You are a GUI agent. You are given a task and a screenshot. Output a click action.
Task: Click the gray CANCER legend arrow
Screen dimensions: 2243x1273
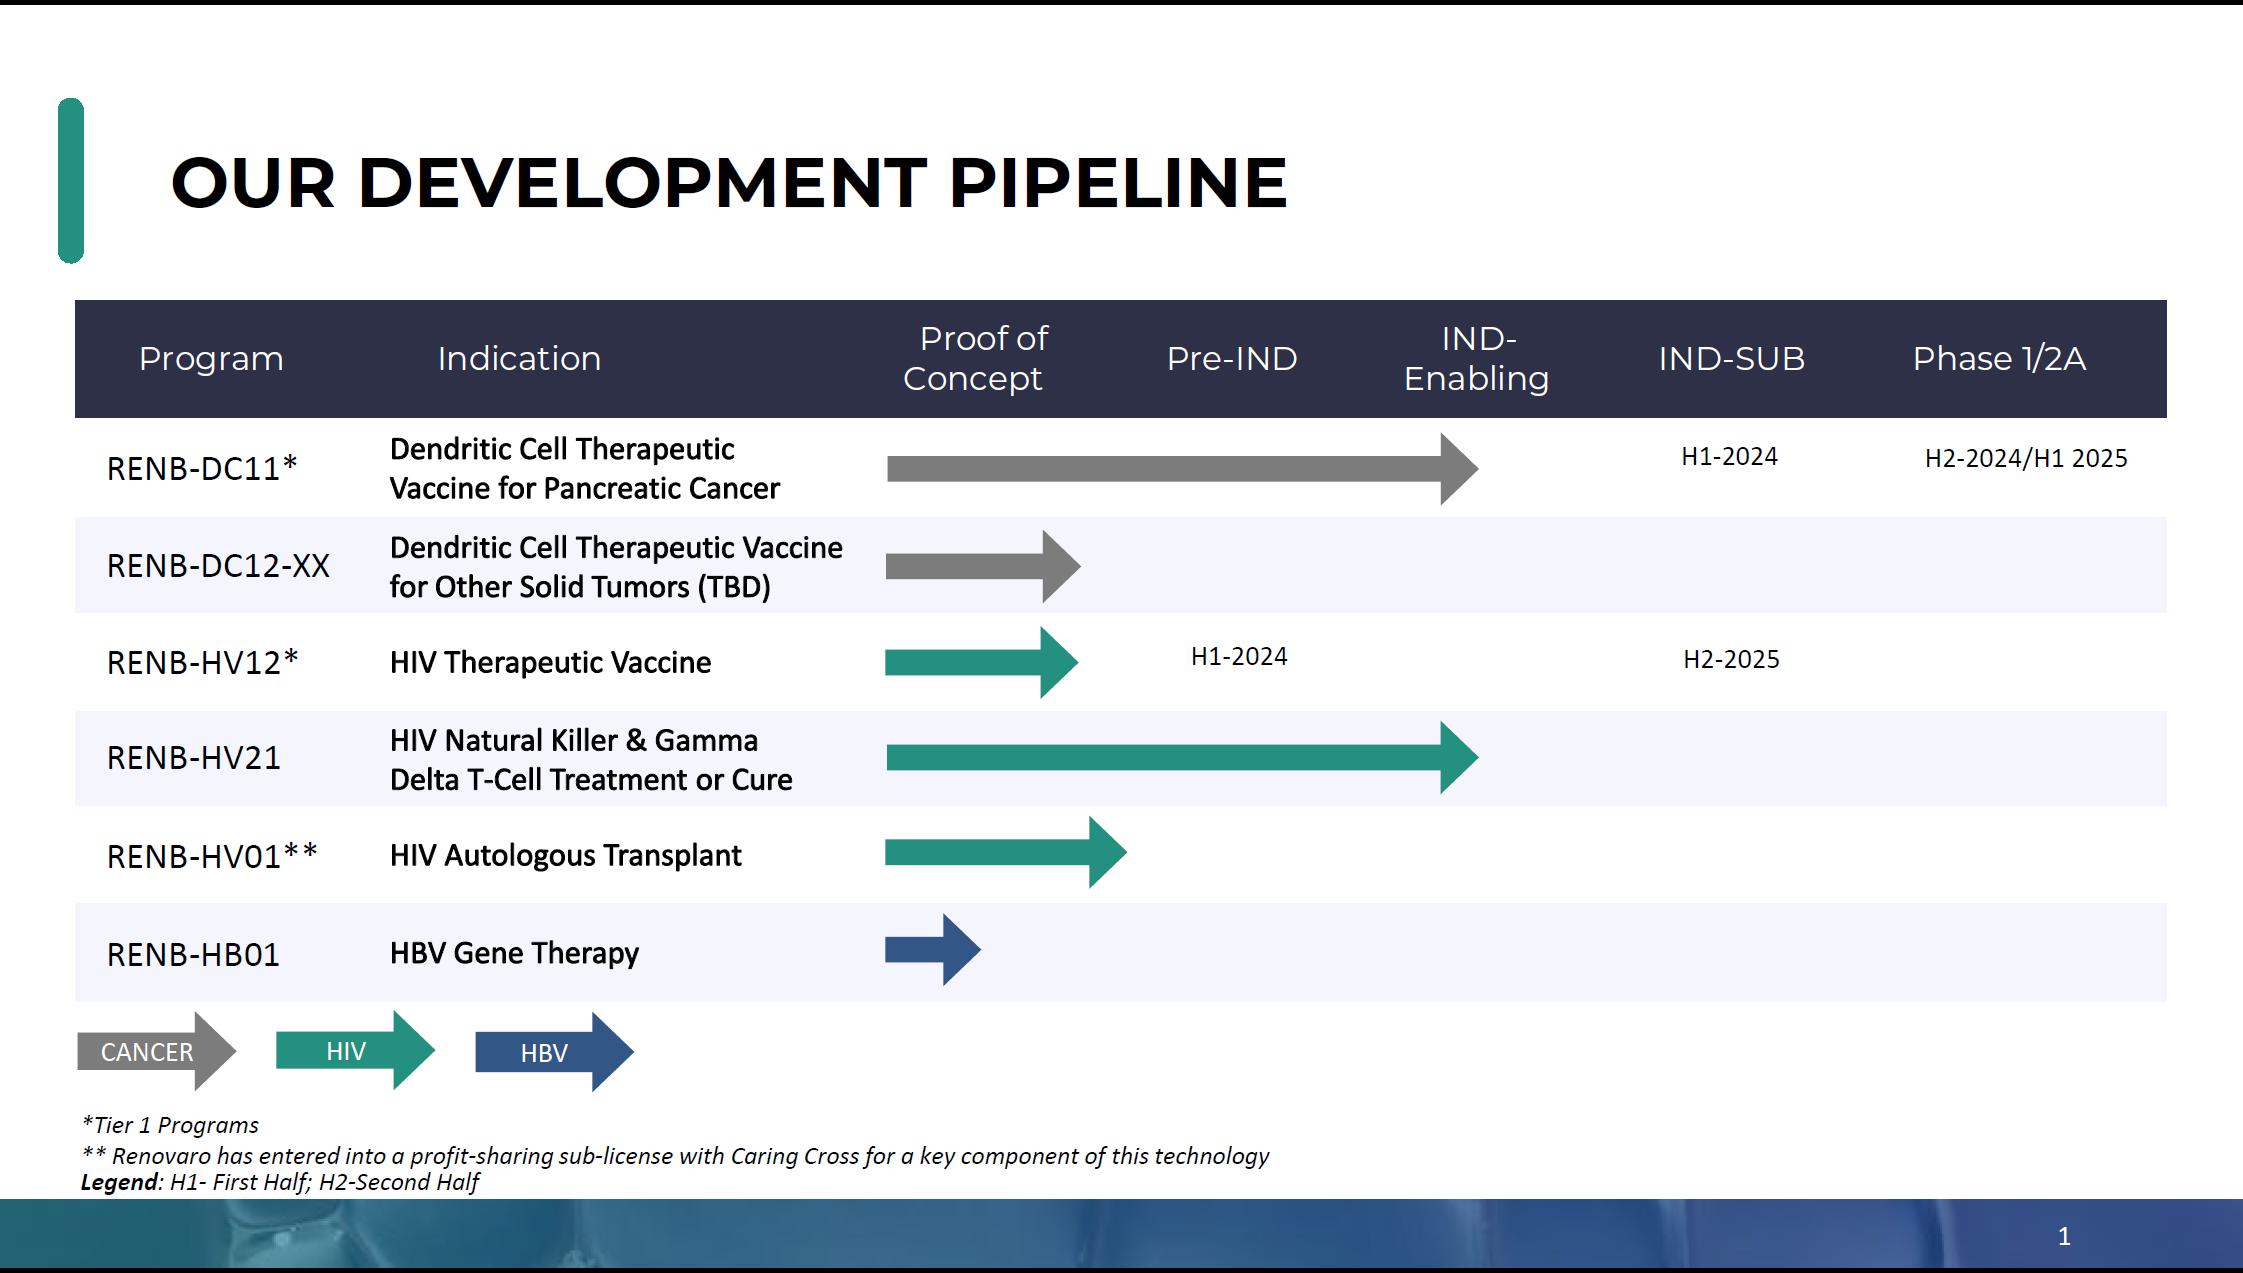155,1052
